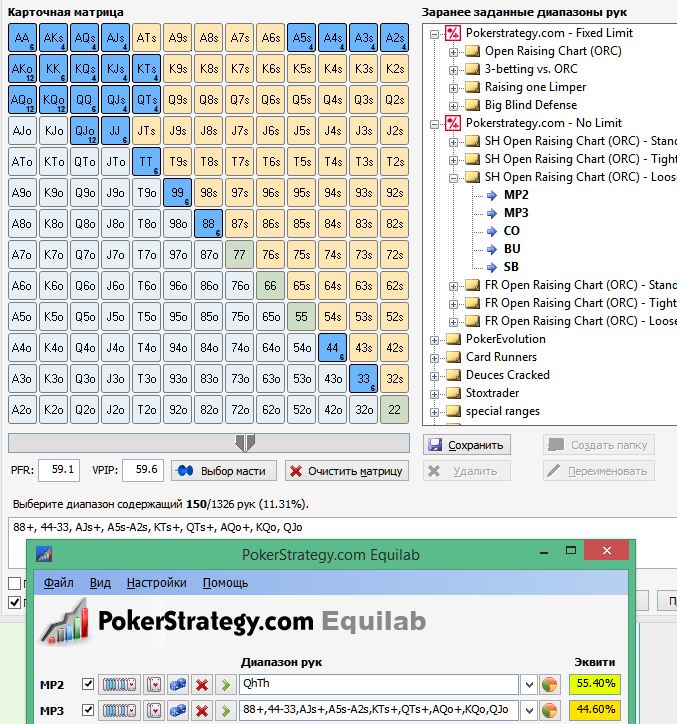The width and height of the screenshot is (677, 724).
Task: Click the card picker icon in MP2 row
Action: click(154, 685)
